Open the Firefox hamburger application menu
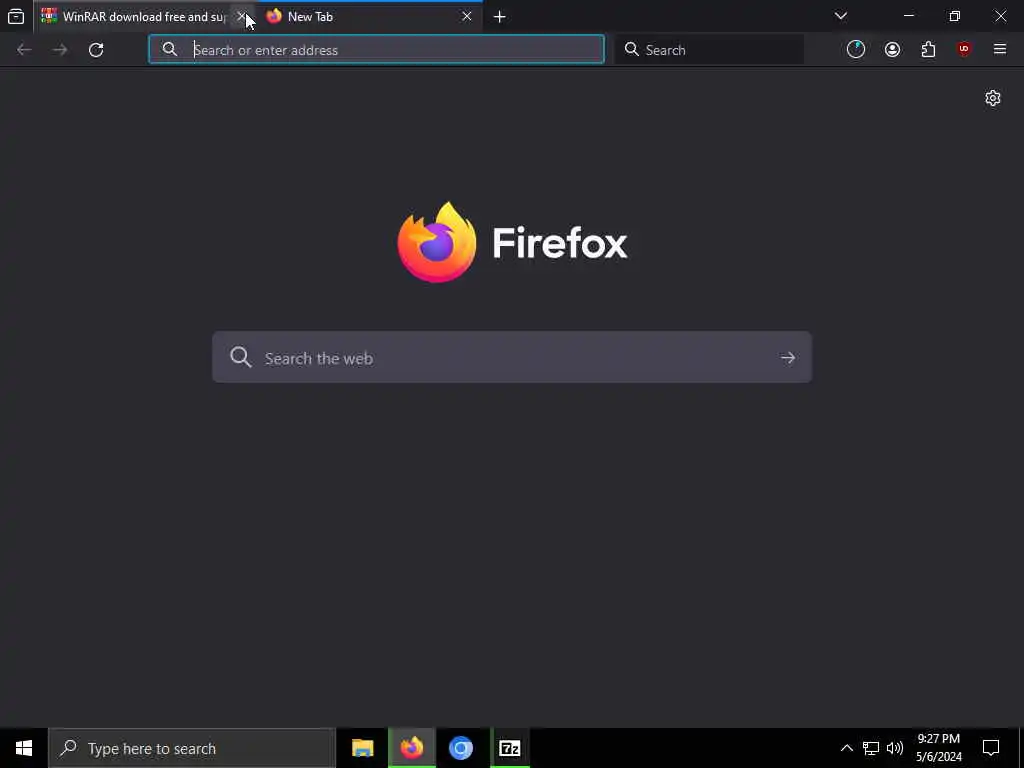Screen dimensions: 1024x768 (x=1000, y=50)
